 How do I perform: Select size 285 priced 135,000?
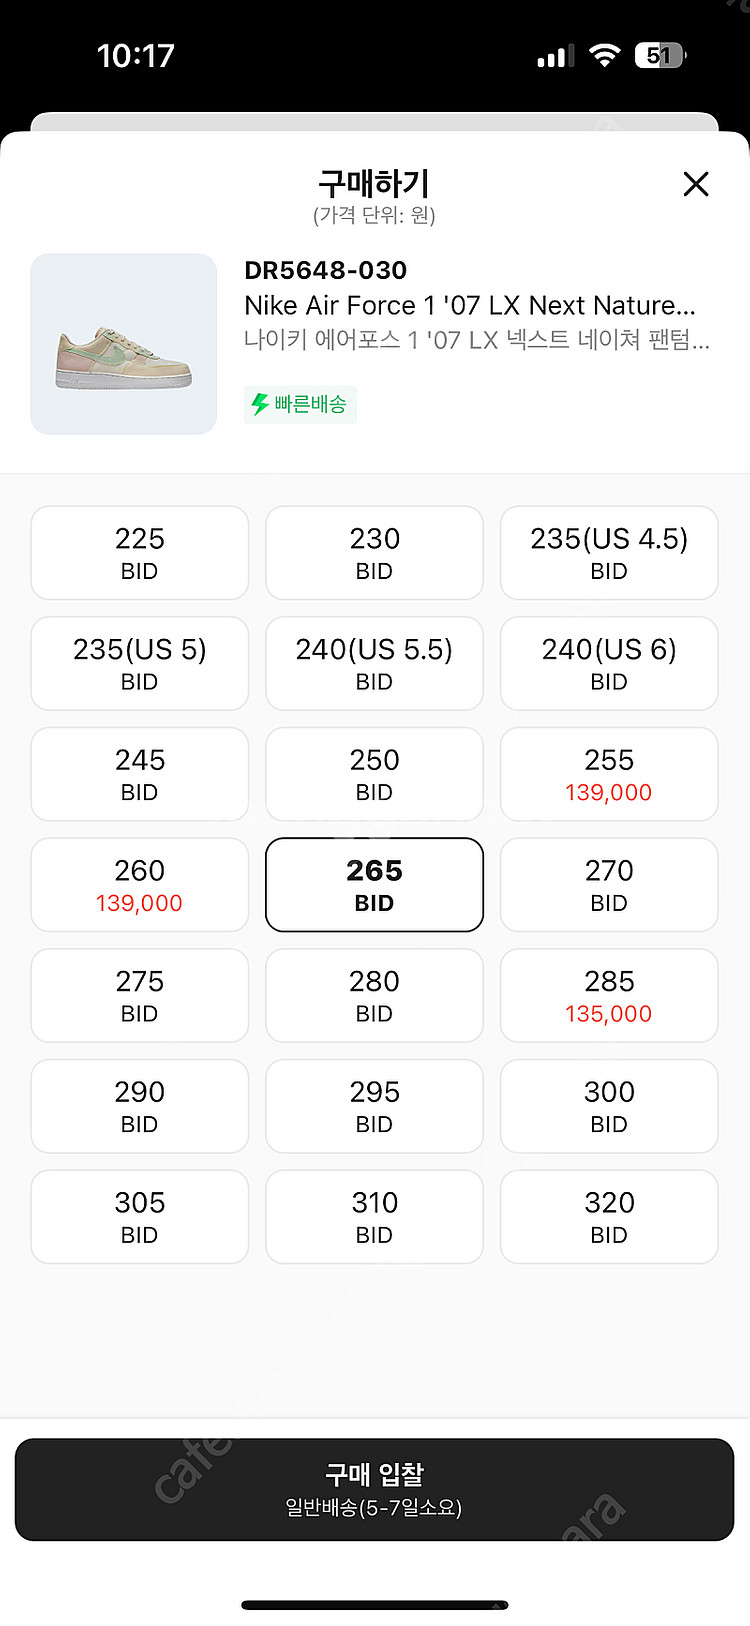coord(609,995)
